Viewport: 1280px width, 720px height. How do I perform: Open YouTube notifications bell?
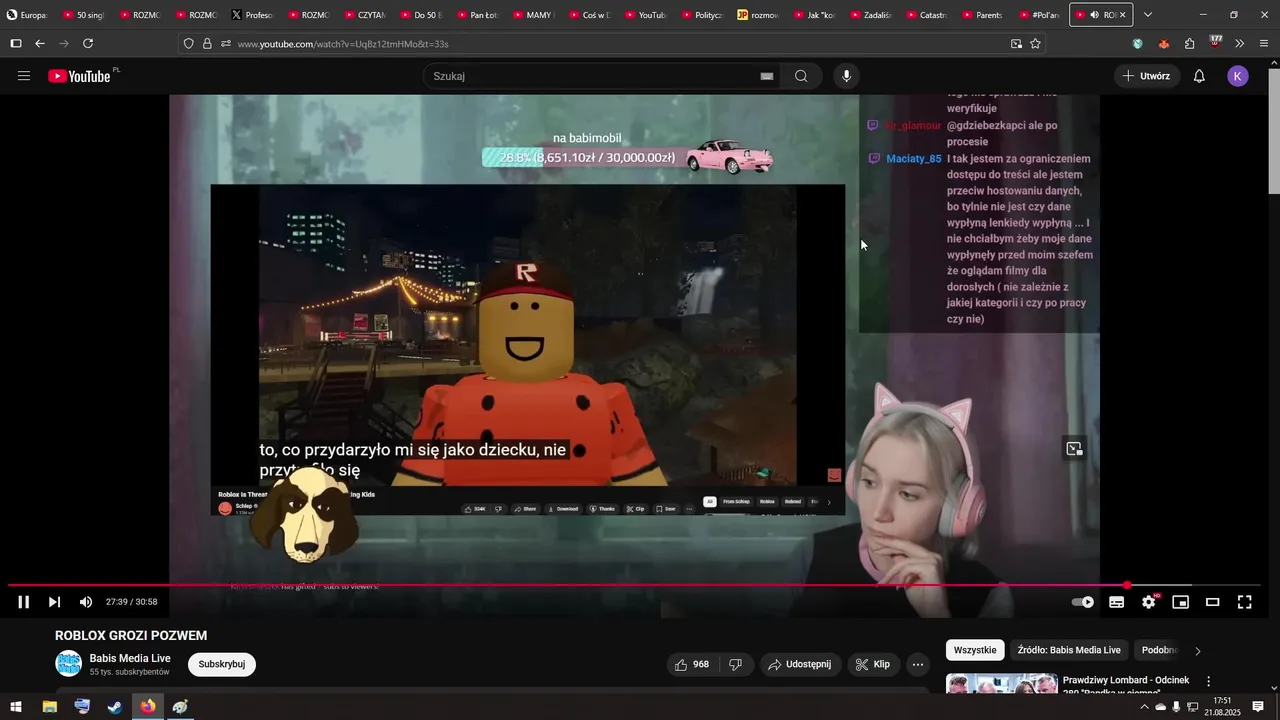click(1199, 76)
